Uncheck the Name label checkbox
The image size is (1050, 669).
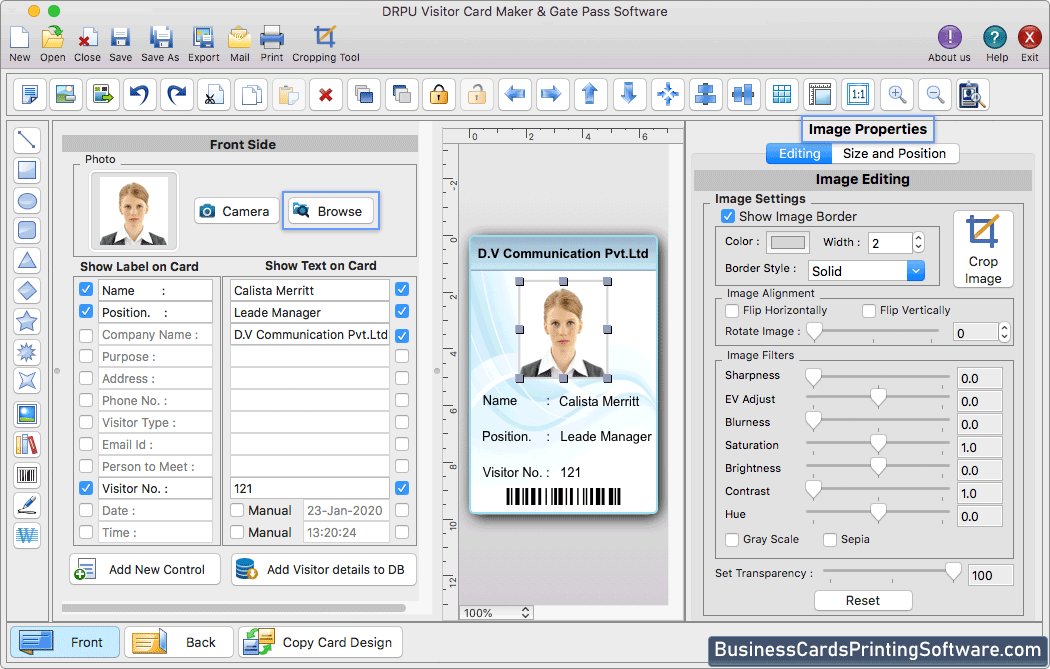click(x=86, y=289)
